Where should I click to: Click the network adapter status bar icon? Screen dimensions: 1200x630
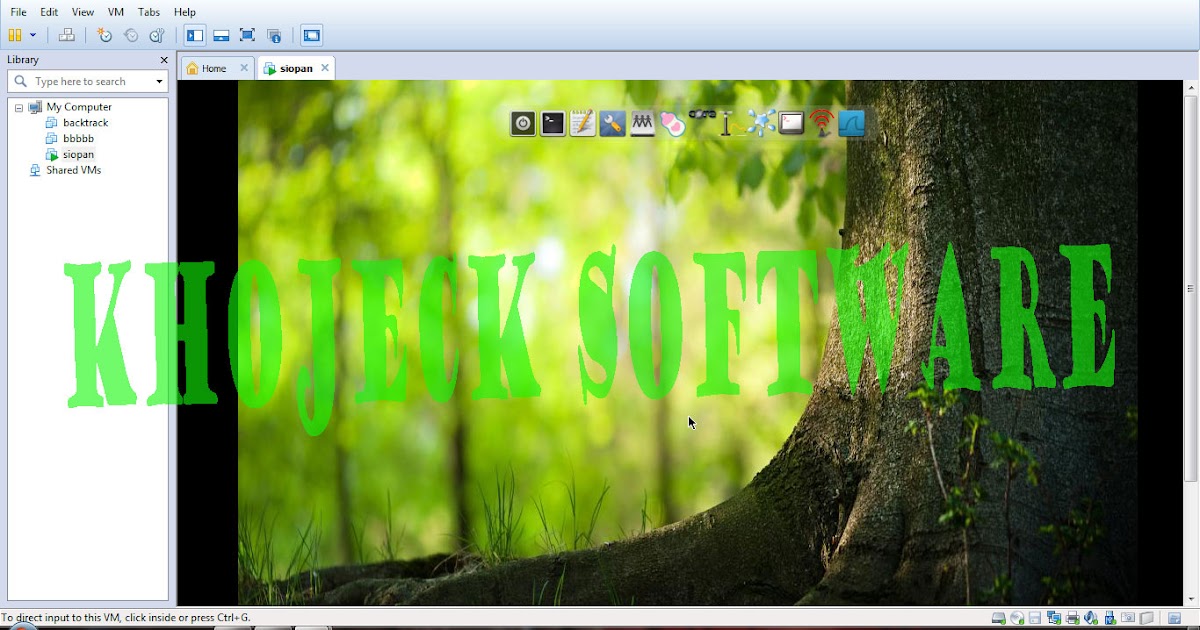point(1054,619)
